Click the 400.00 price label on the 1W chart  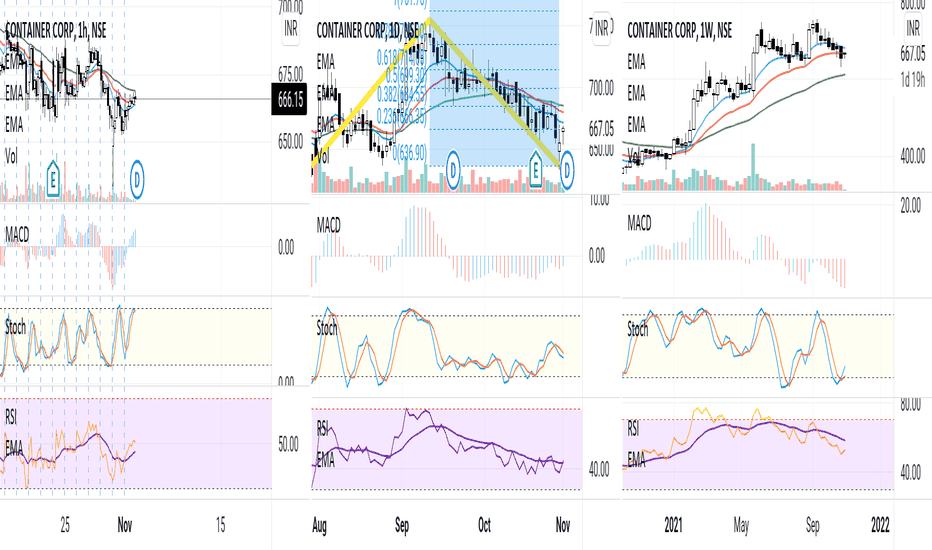coord(913,157)
